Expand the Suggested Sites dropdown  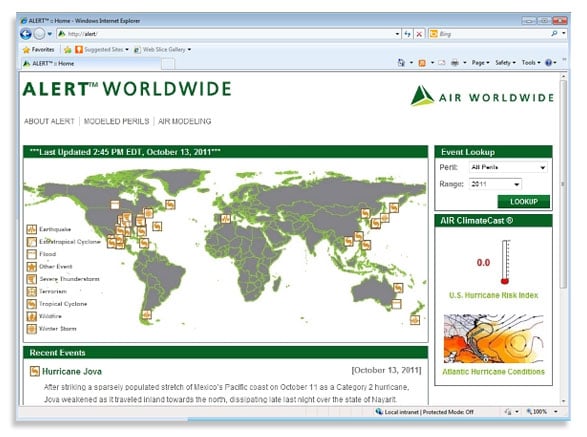coord(127,49)
